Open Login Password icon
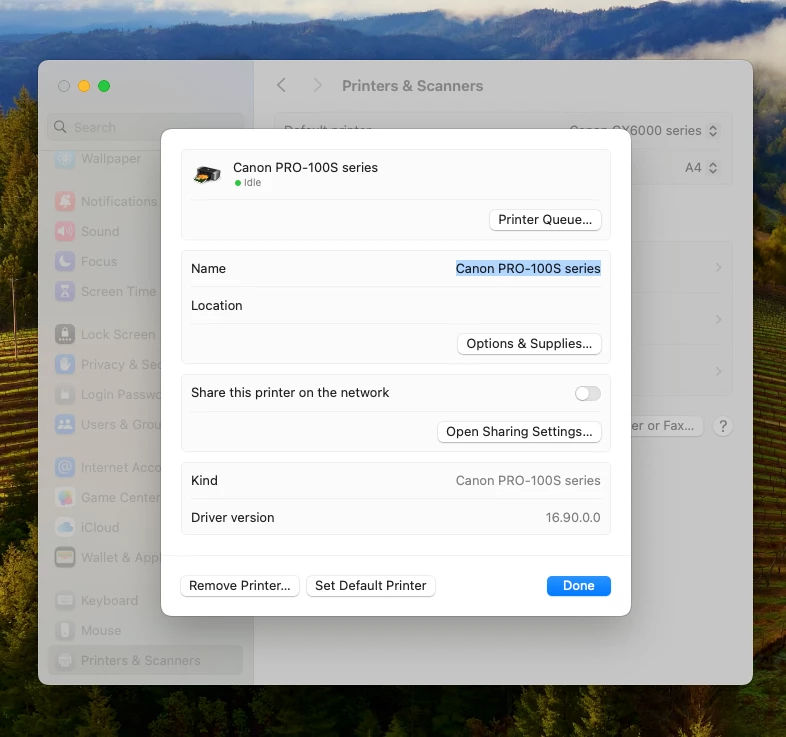 pos(65,395)
